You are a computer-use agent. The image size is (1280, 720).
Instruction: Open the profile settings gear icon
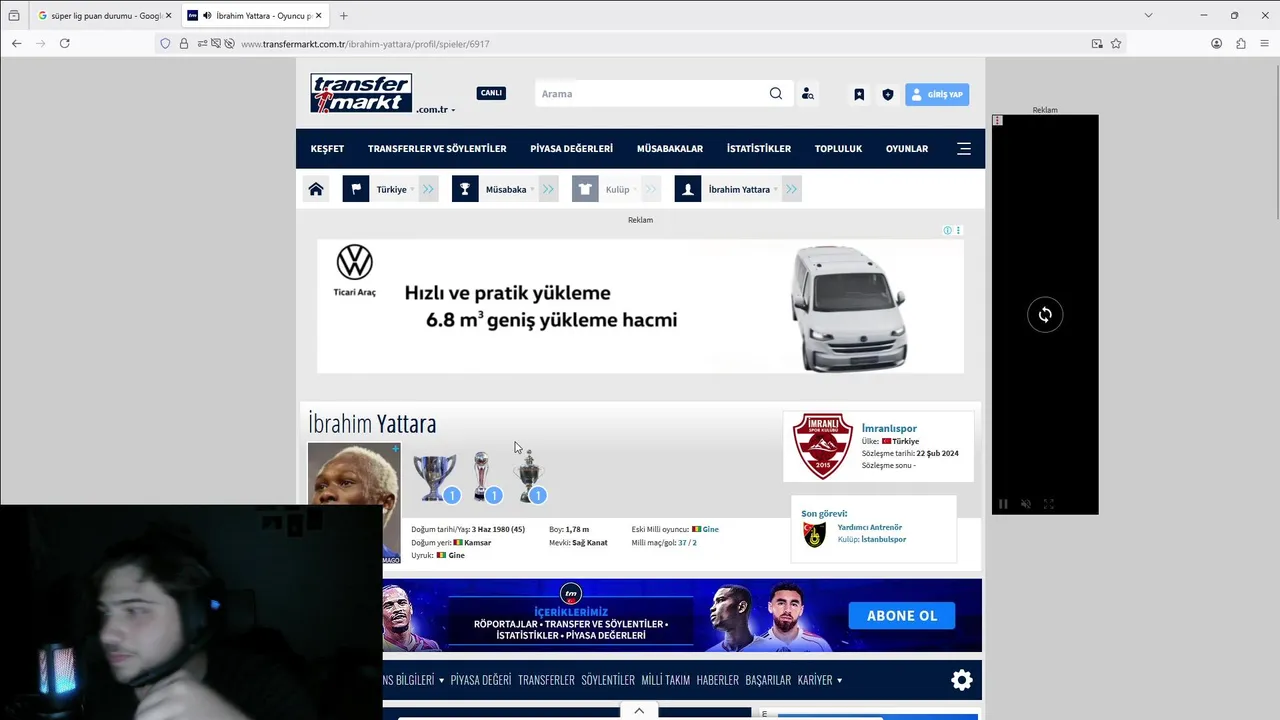[x=962, y=680]
